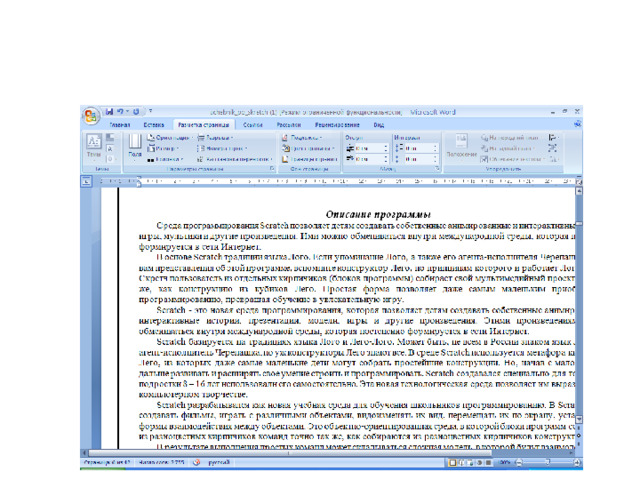Click the vertical scrollbar up arrow
The width and height of the screenshot is (640, 480).
pos(579,191)
